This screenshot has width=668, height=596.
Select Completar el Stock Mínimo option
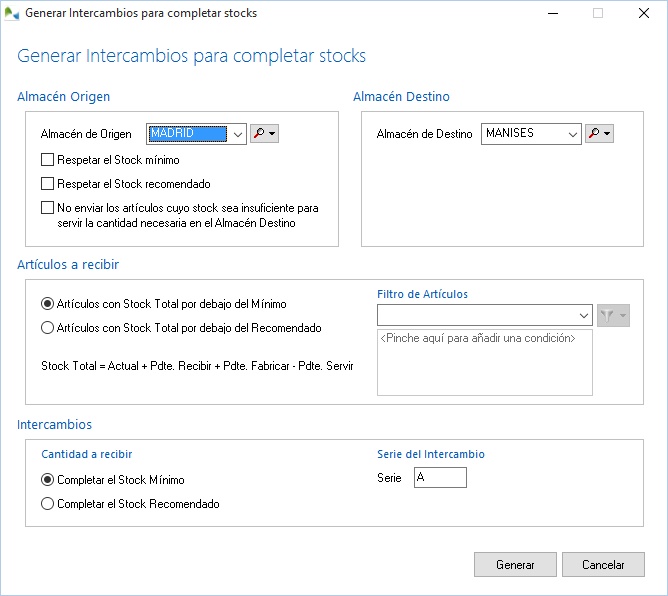pyautogui.click(x=47, y=480)
